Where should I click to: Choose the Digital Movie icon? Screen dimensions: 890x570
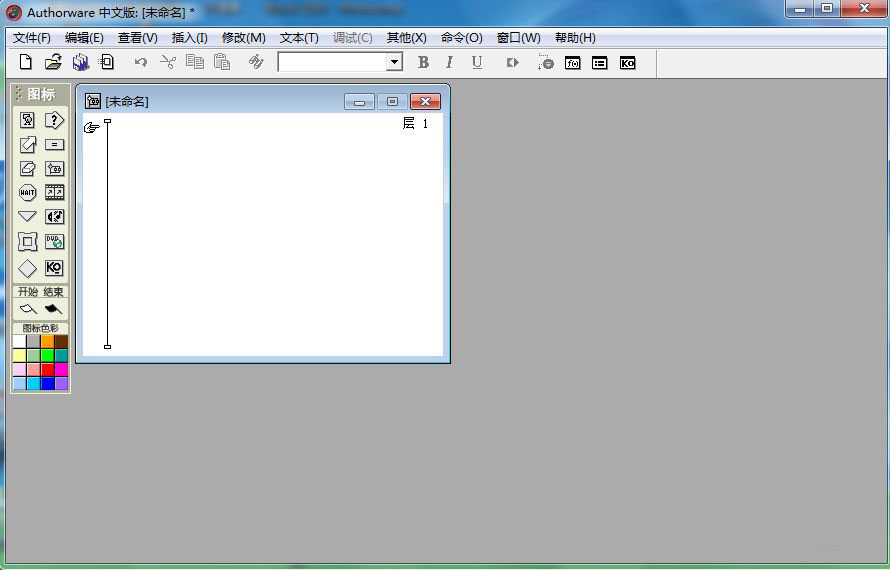54,193
